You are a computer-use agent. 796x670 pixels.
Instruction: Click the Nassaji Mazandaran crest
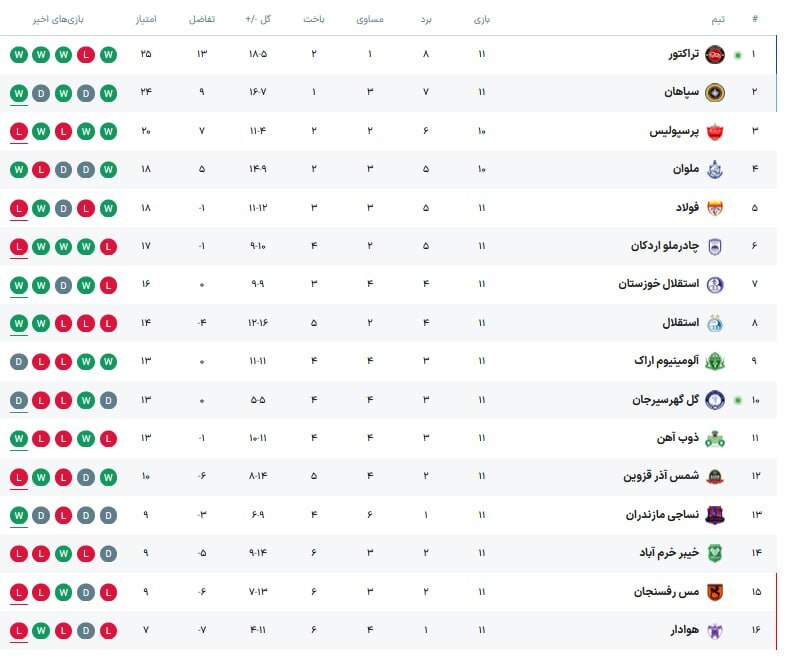(715, 515)
